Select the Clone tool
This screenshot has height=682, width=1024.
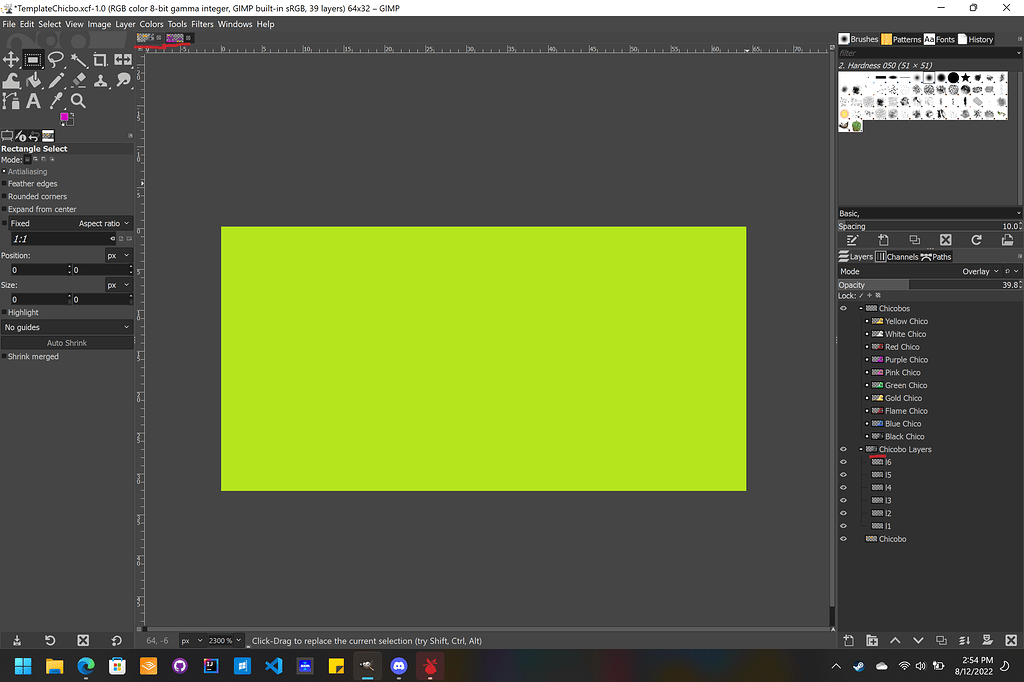coord(101,80)
